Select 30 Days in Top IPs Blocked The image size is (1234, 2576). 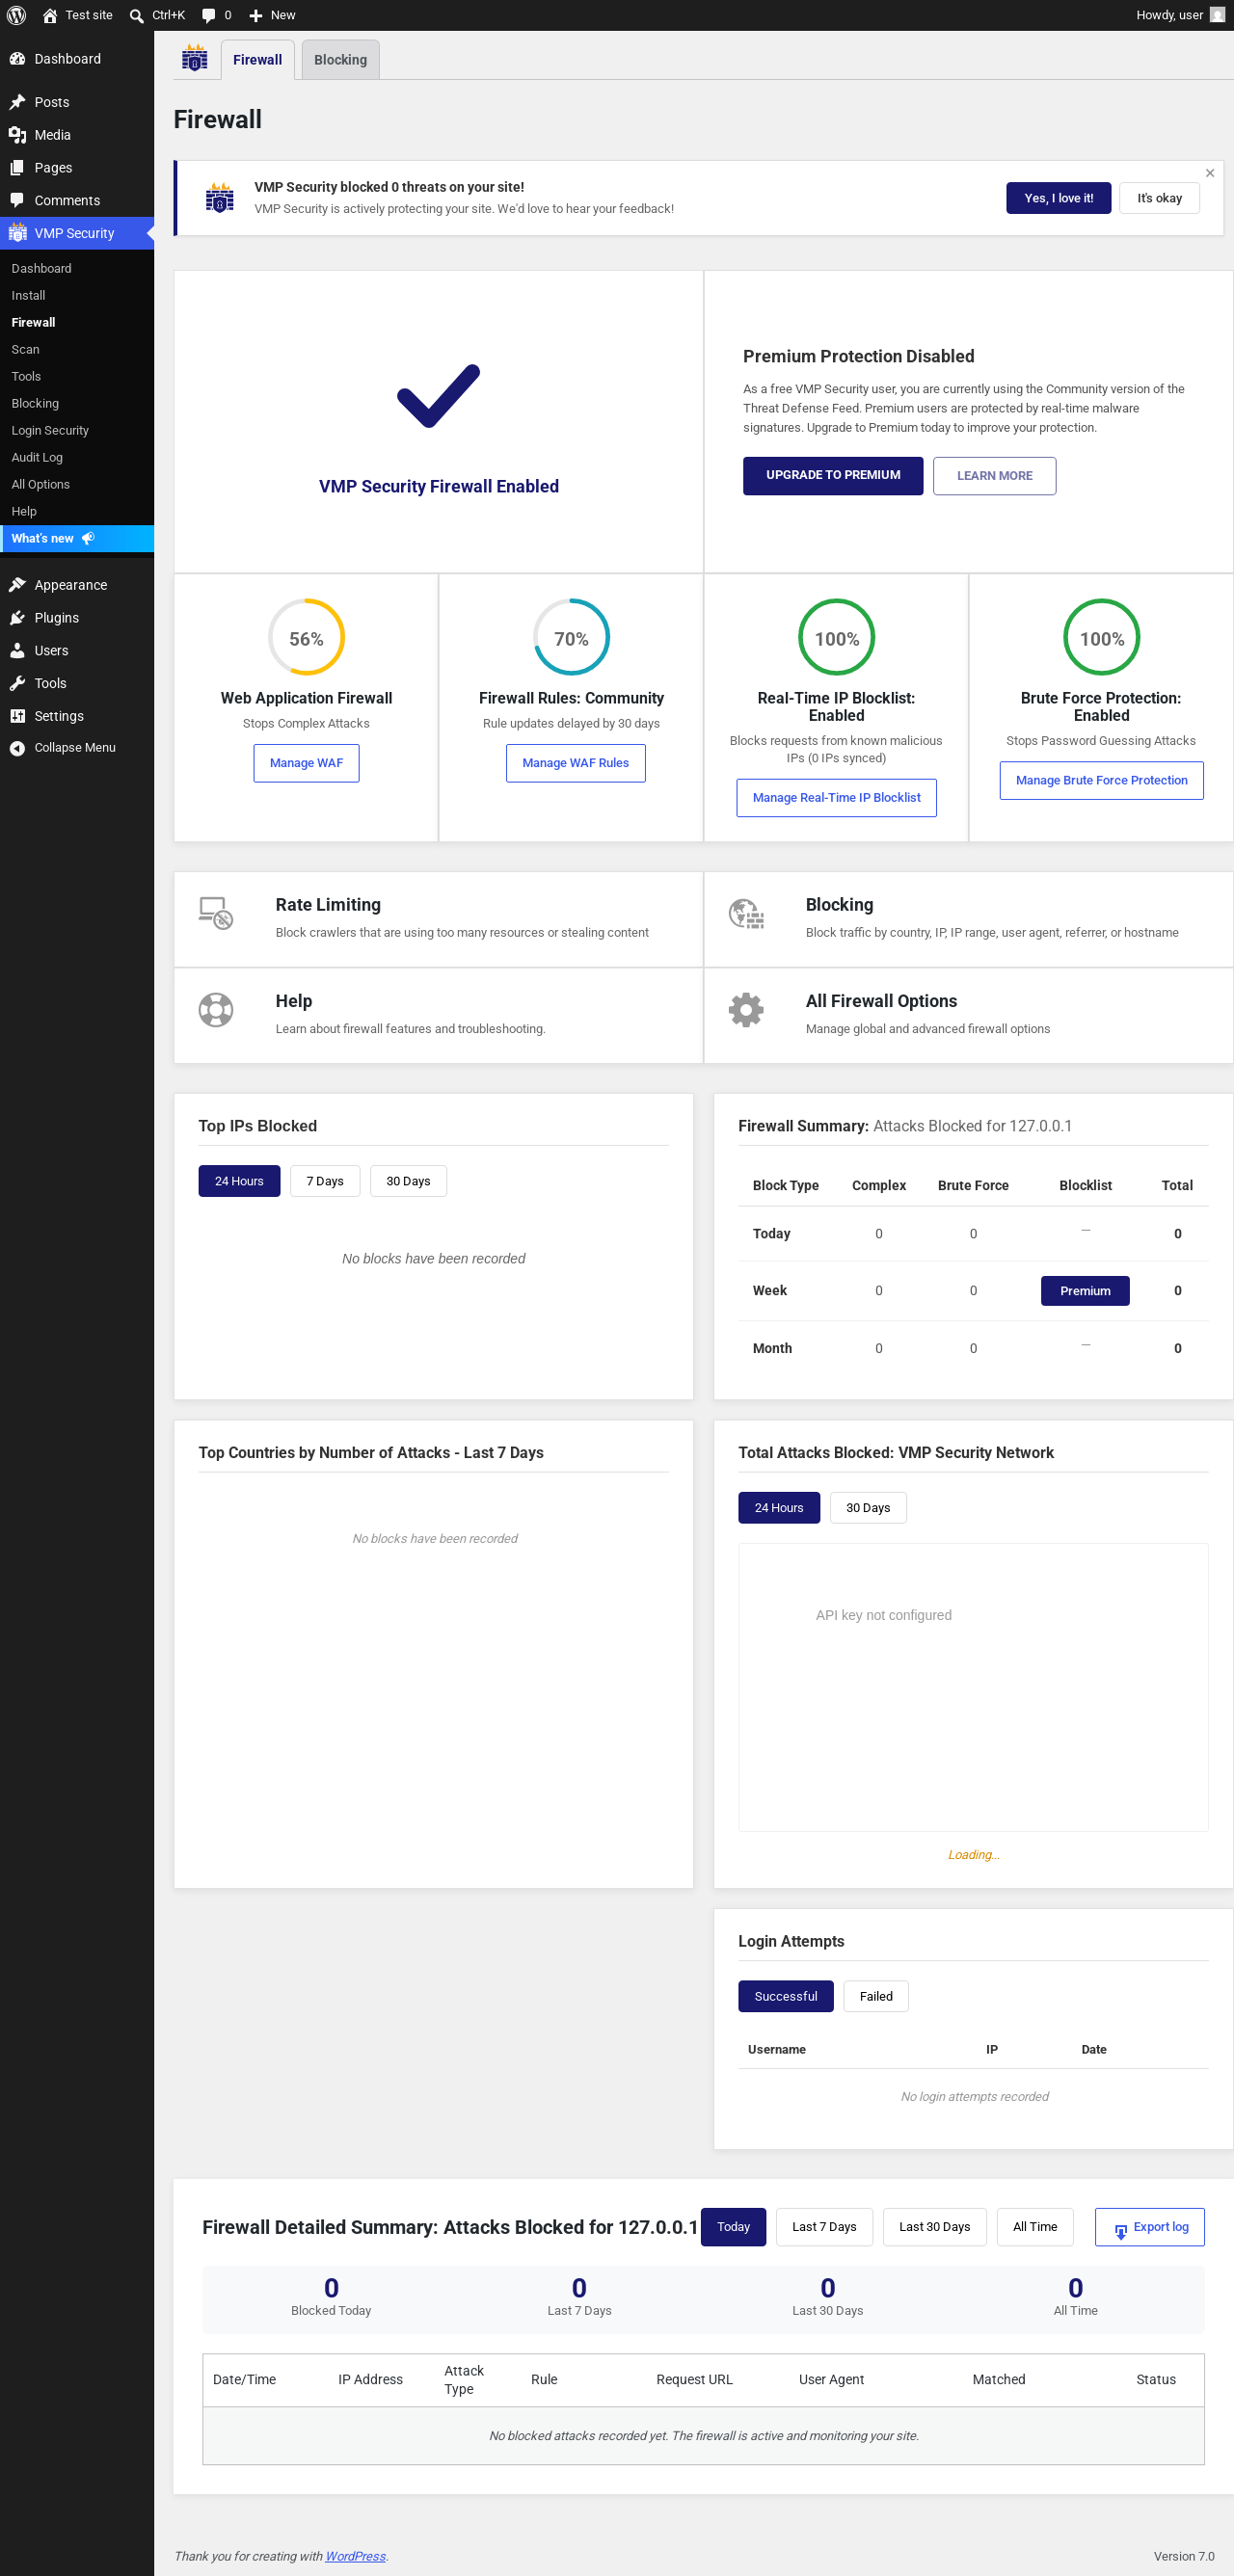pos(408,1181)
